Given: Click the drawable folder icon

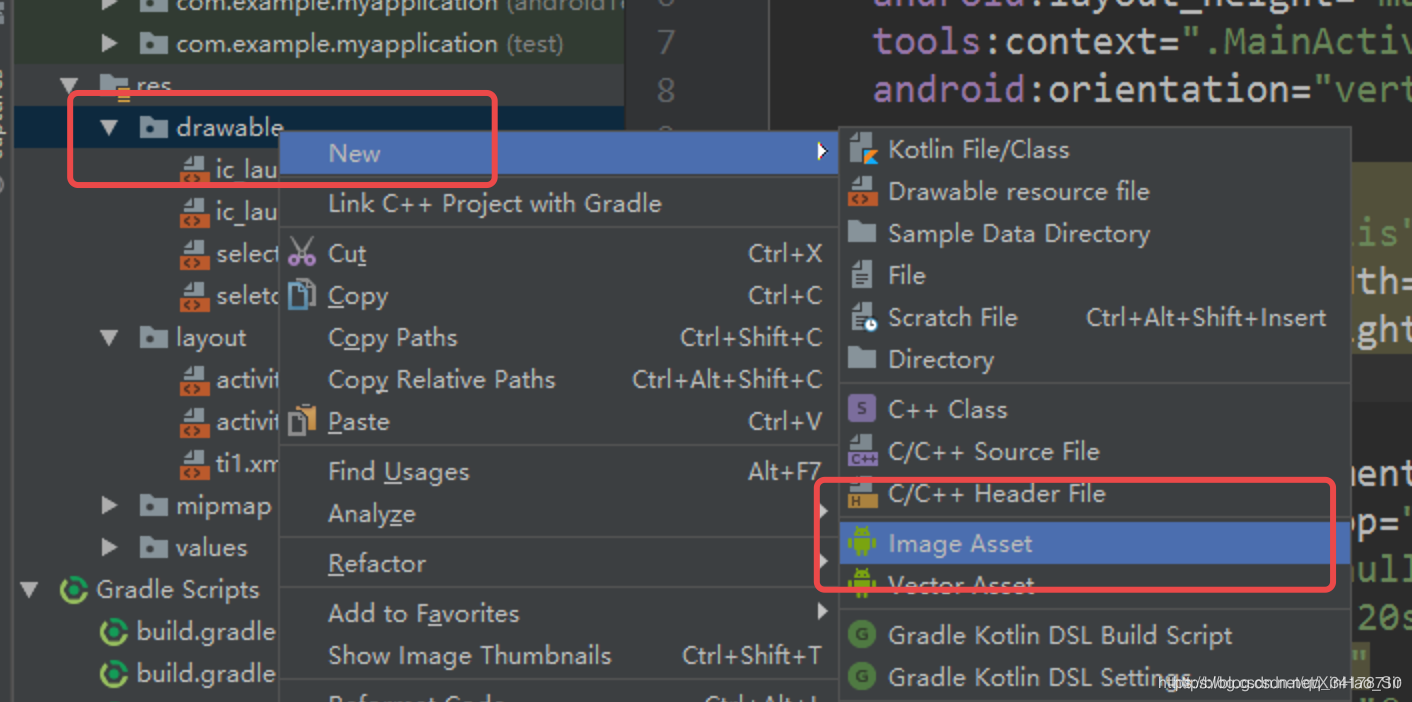Looking at the screenshot, I should click(153, 127).
